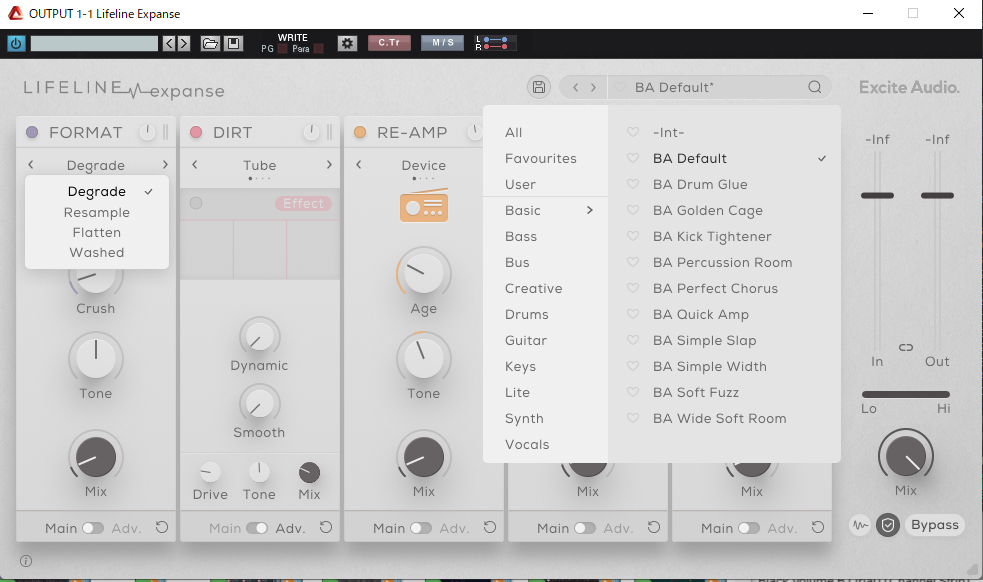Image resolution: width=983 pixels, height=582 pixels.
Task: Favourite the BA Golden Cage heart
Action: [x=633, y=210]
